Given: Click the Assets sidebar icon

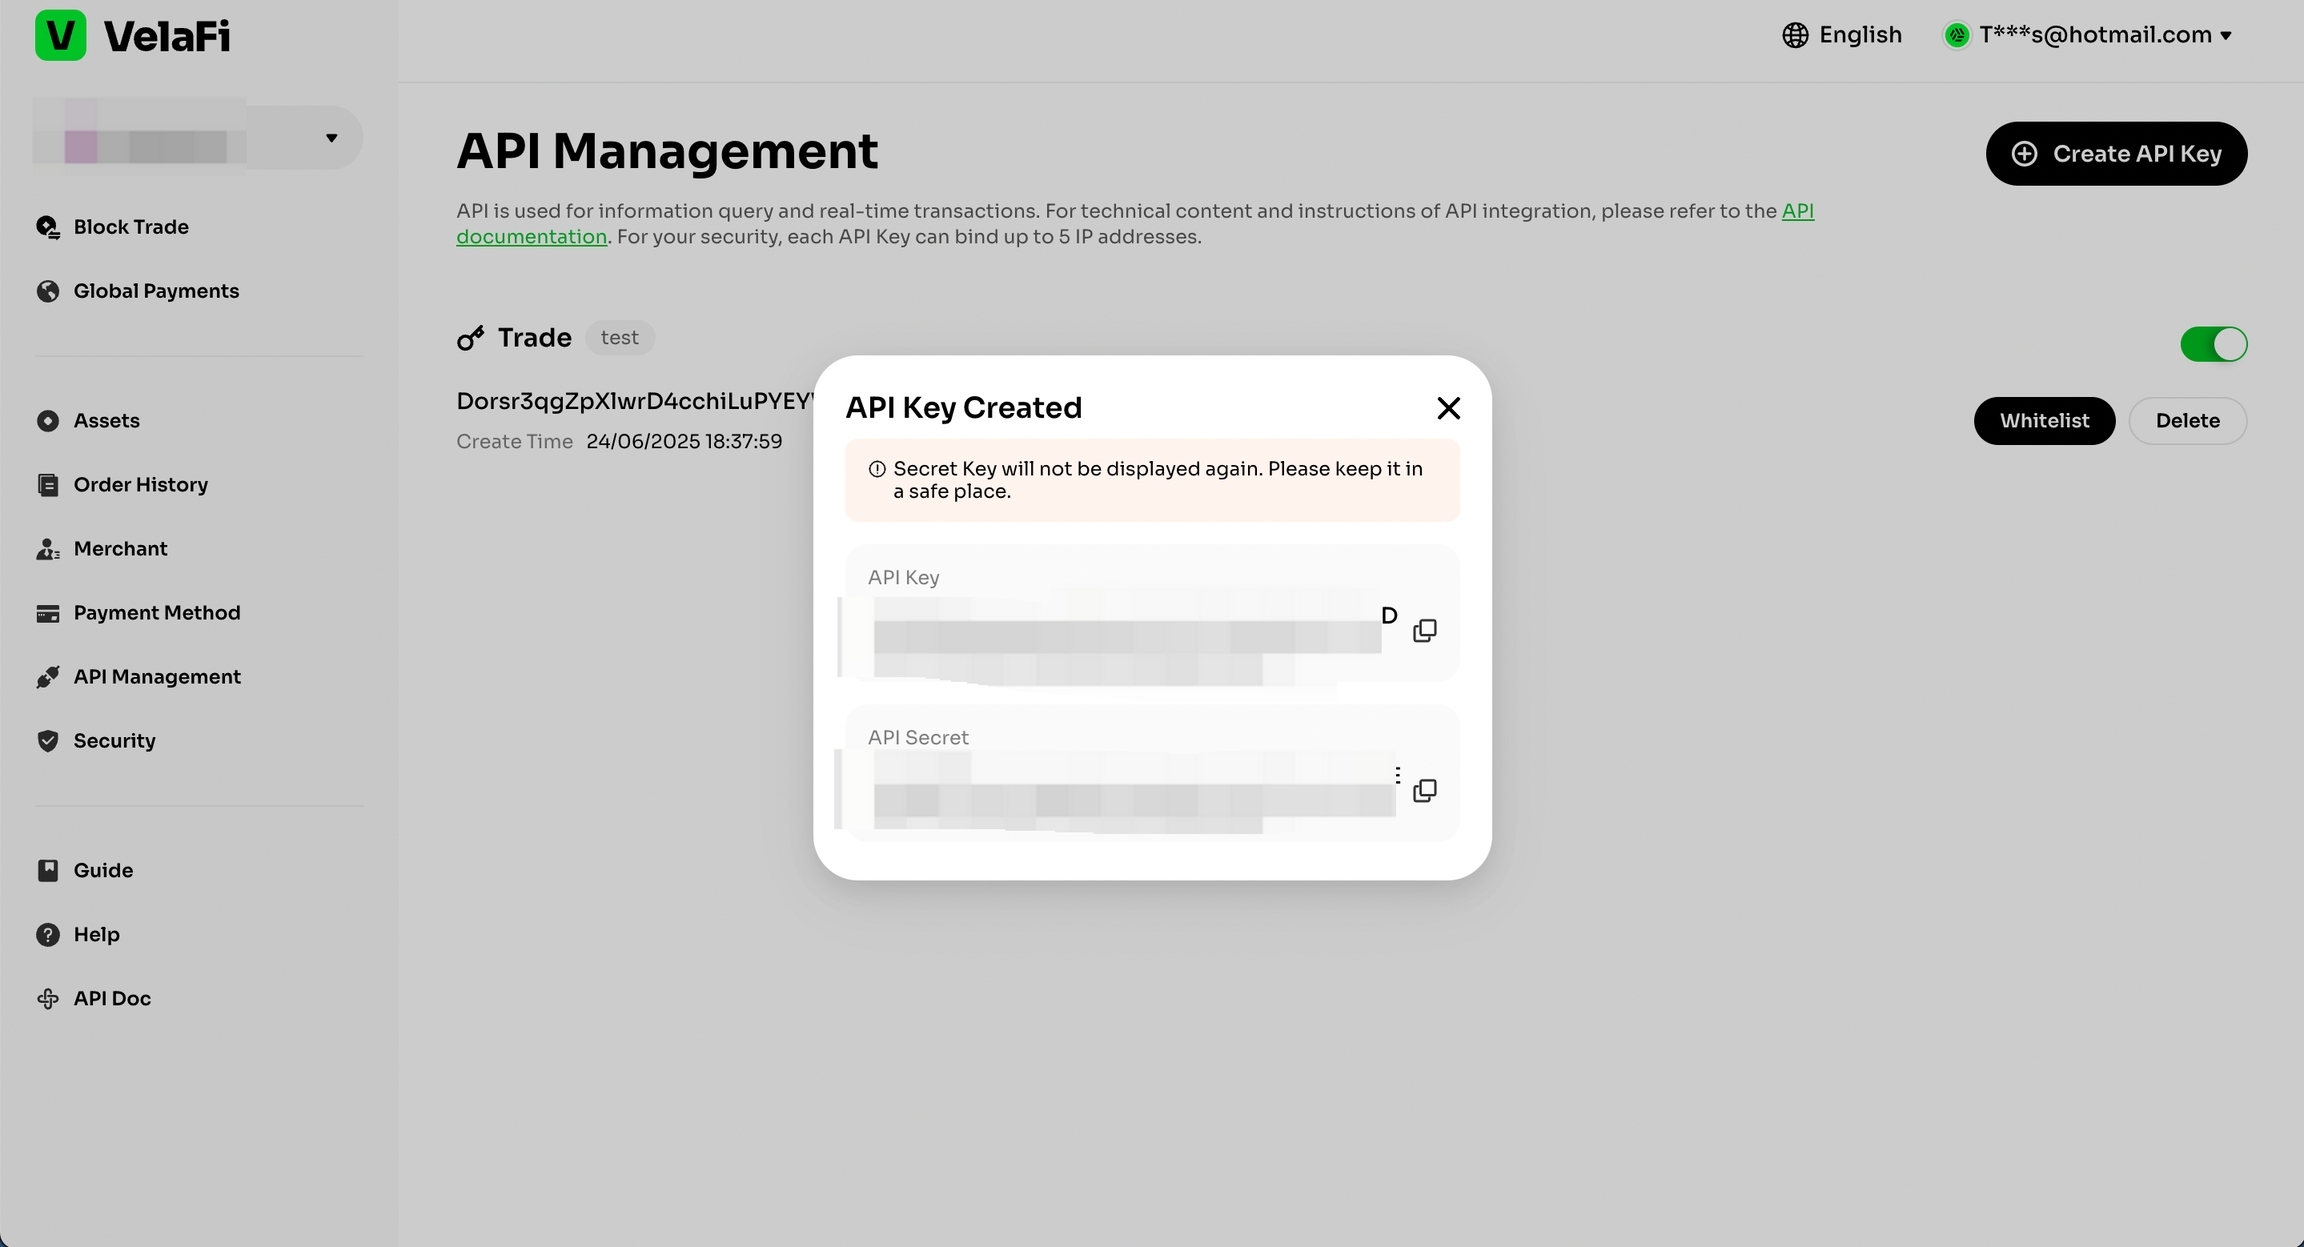Looking at the screenshot, I should pos(47,421).
